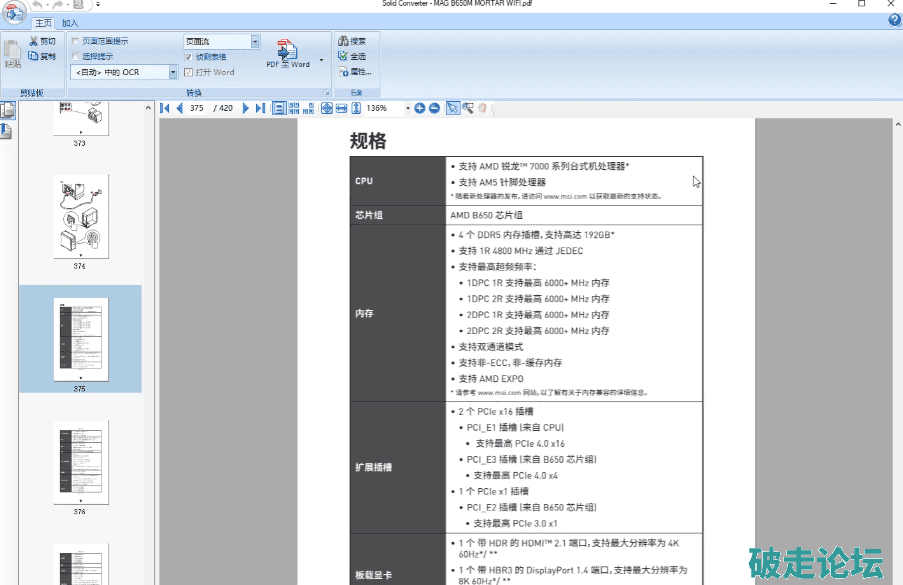Toggle the 打开 Word checkbox
Viewport: 903px width, 585px height.
pos(188,72)
